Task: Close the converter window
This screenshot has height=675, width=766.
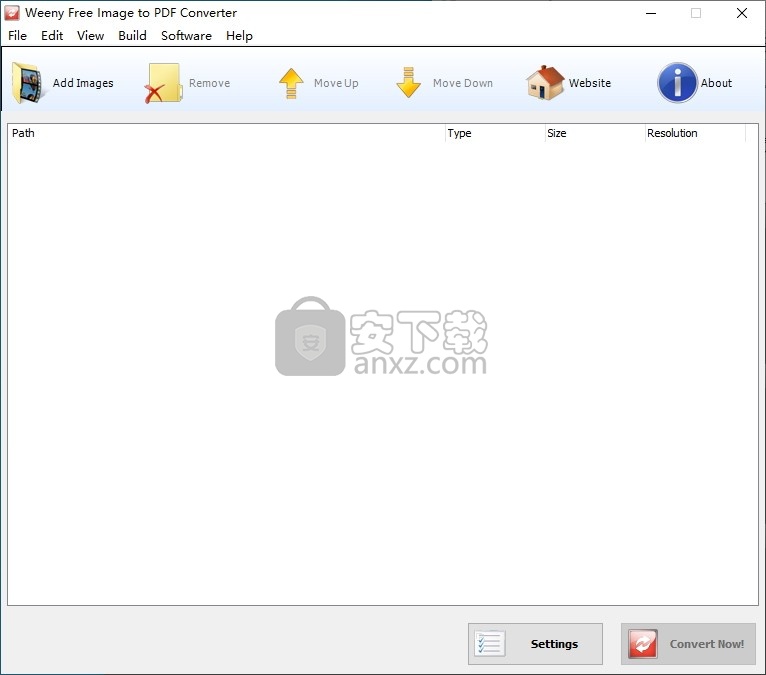Action: (x=742, y=13)
